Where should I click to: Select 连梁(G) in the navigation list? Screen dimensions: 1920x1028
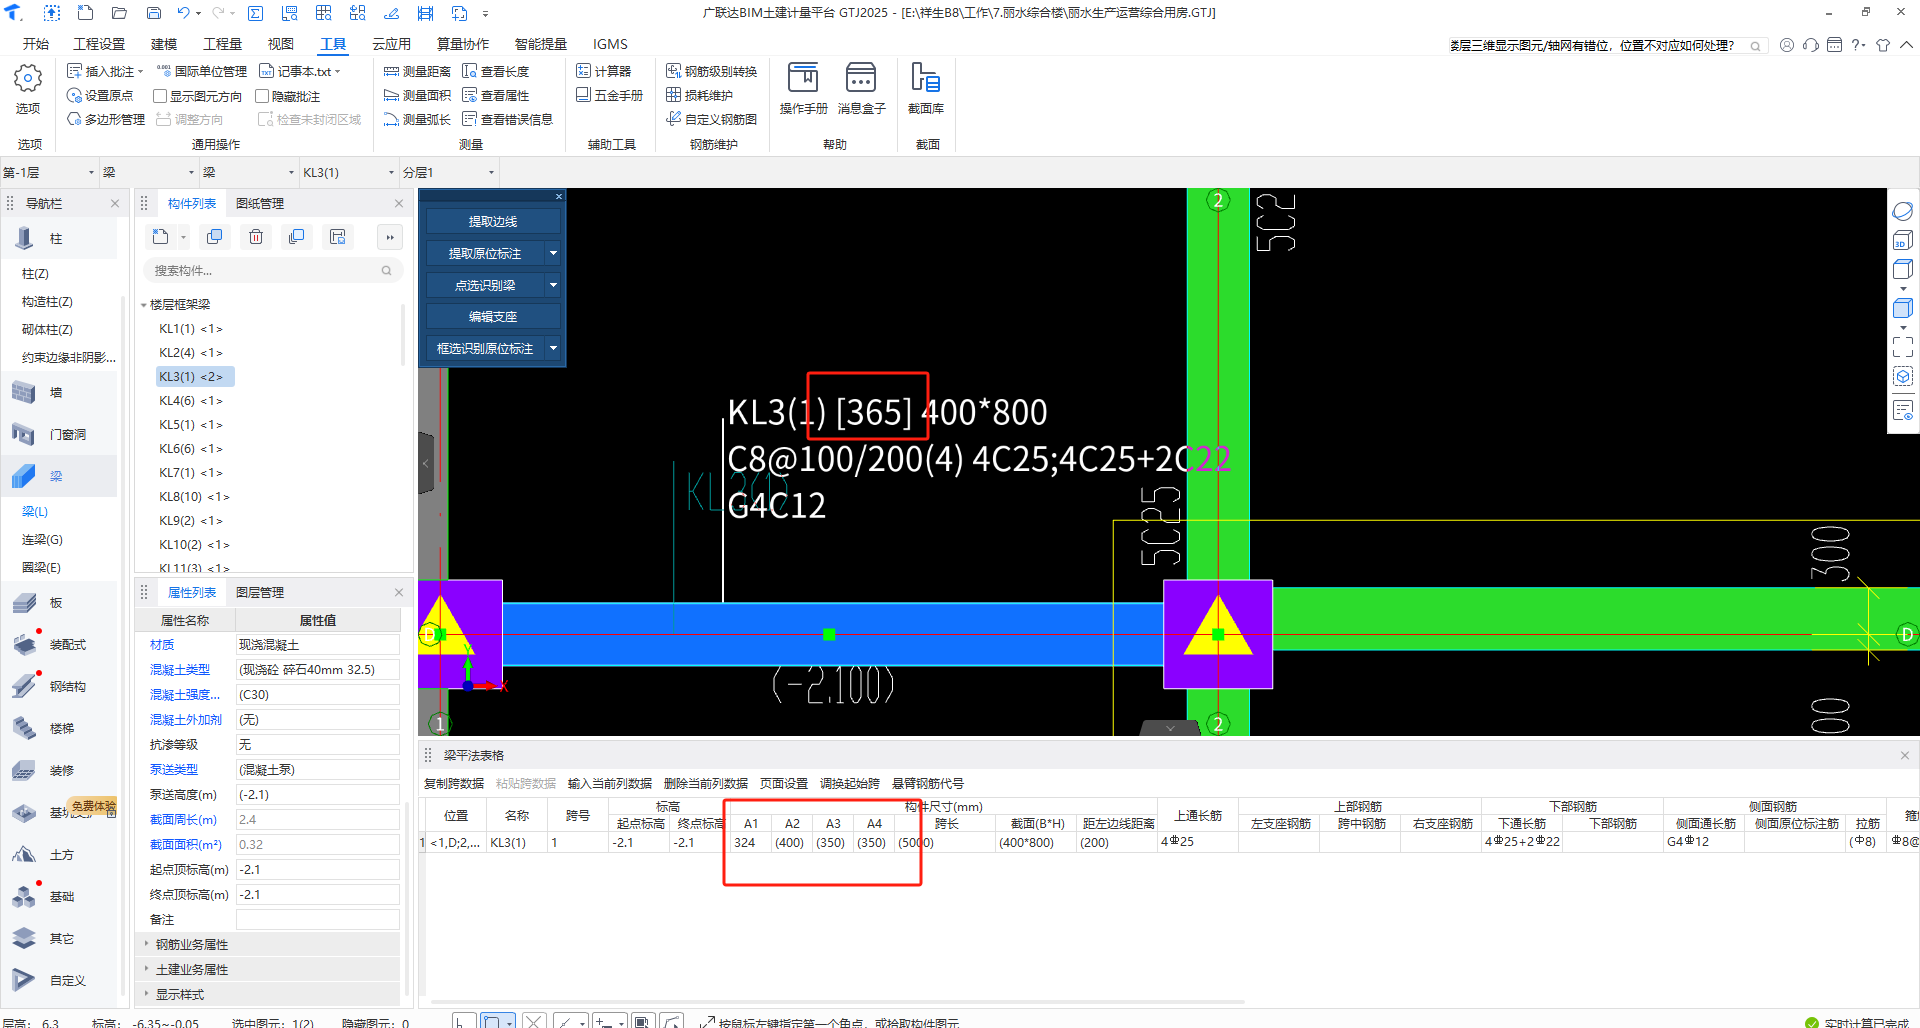click(42, 539)
